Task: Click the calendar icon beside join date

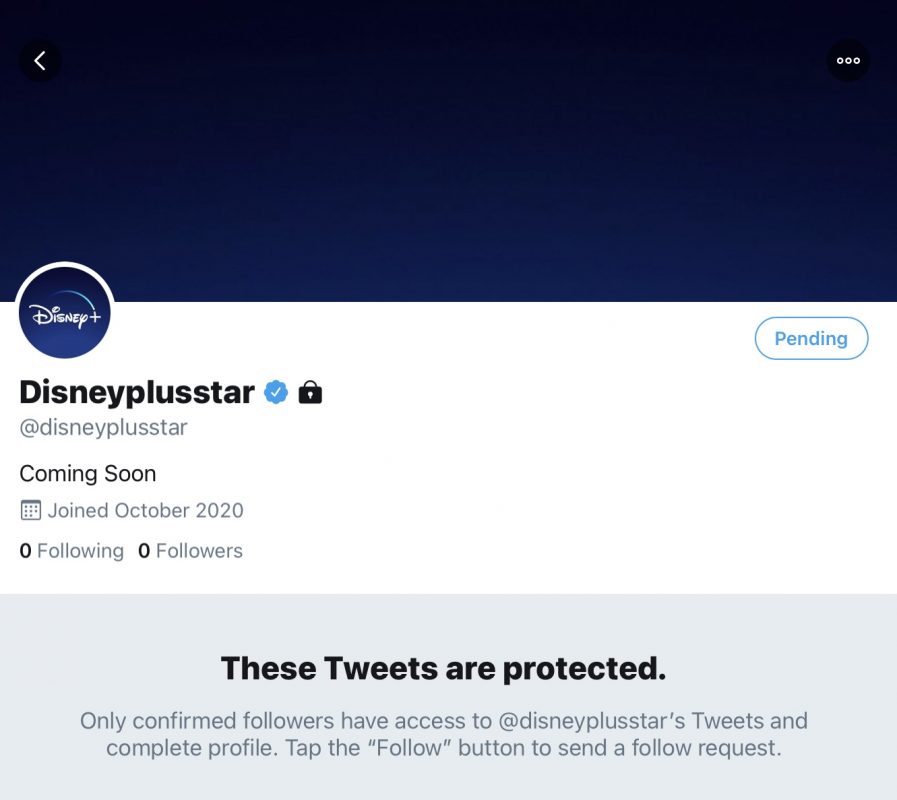Action: 30,510
